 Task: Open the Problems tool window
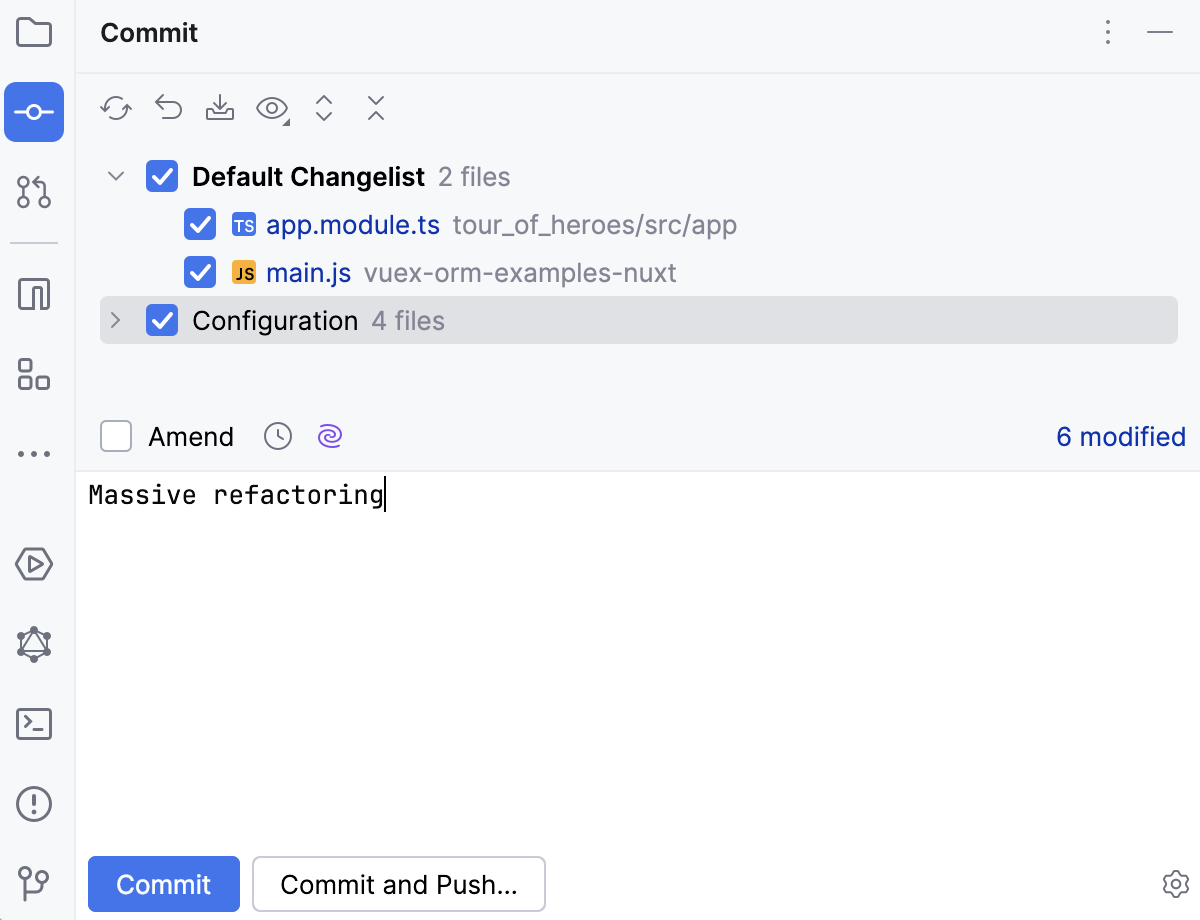coord(34,804)
